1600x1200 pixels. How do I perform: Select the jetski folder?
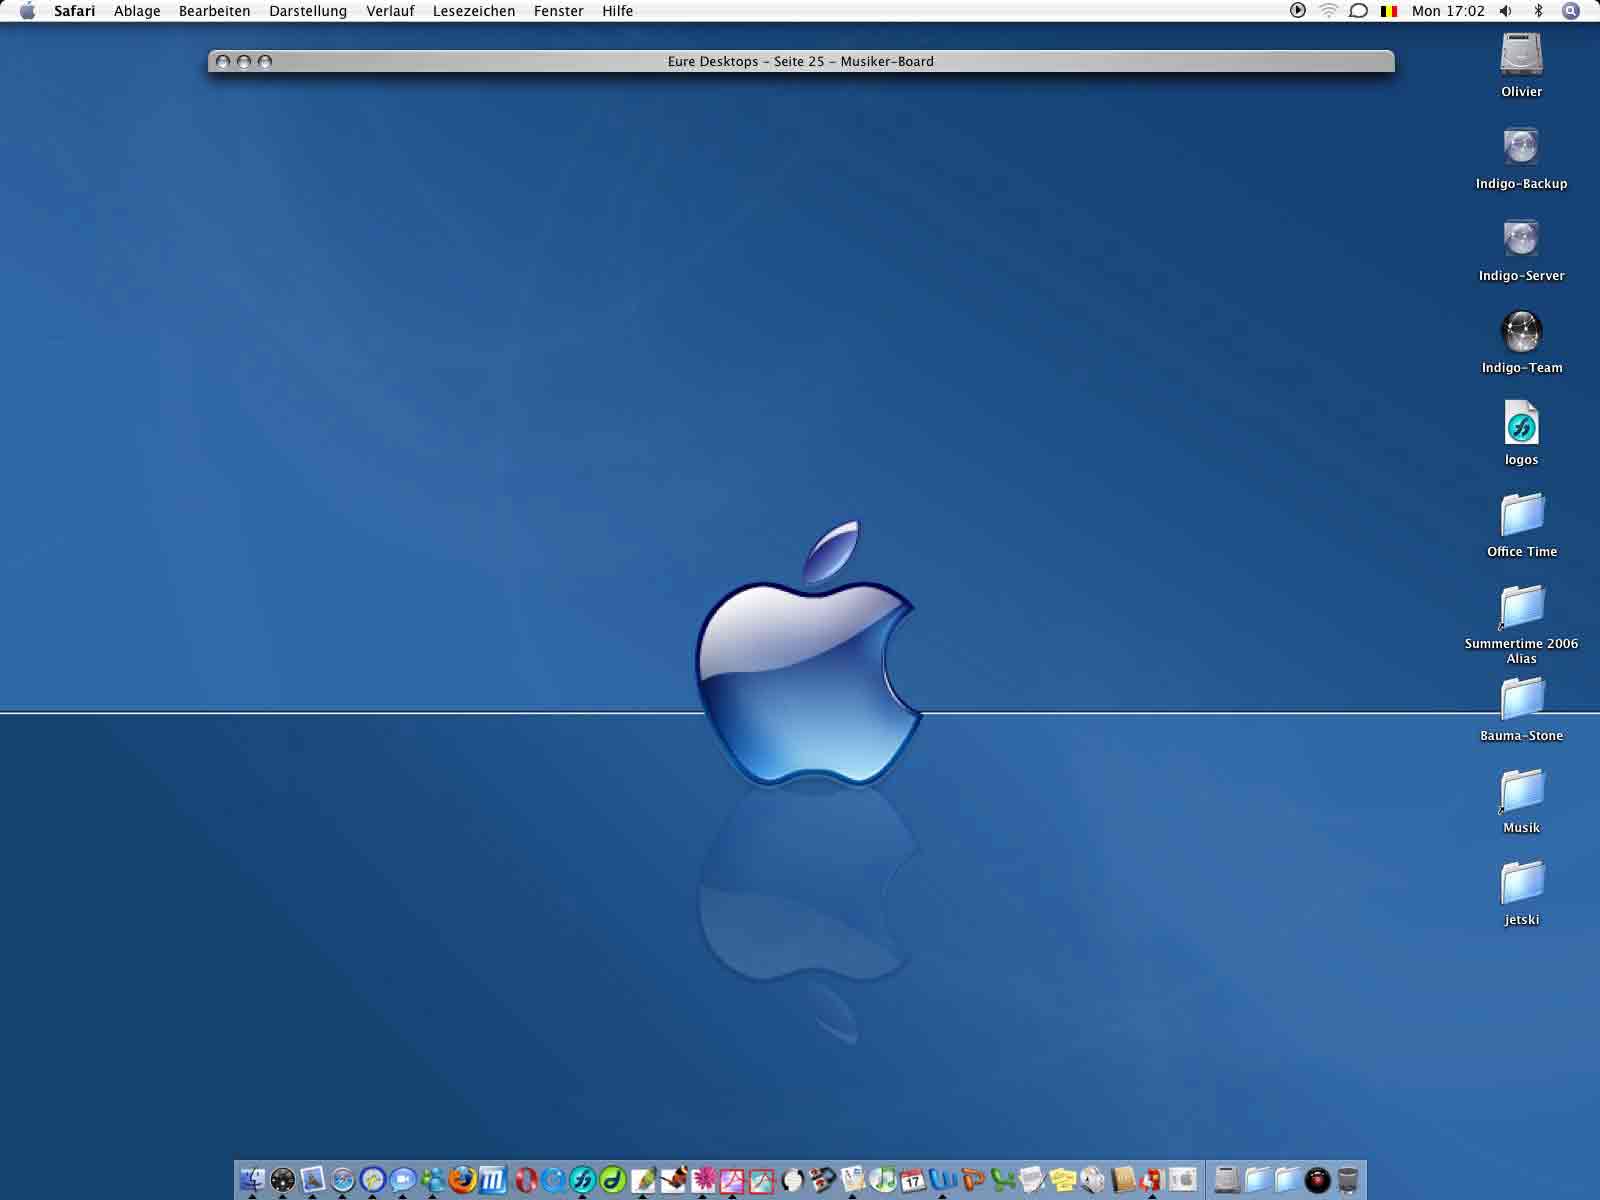coord(1521,882)
